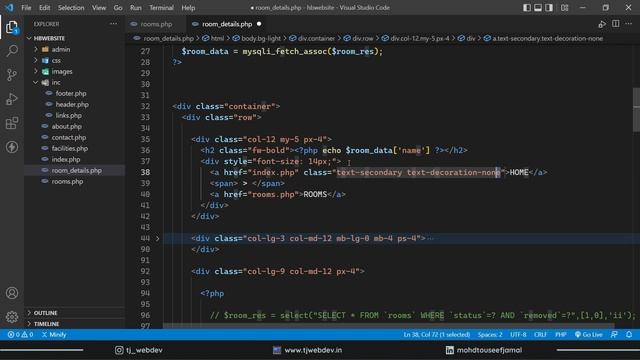
Task: Click unsaved dot on room_details.php tab
Action: tap(259, 24)
